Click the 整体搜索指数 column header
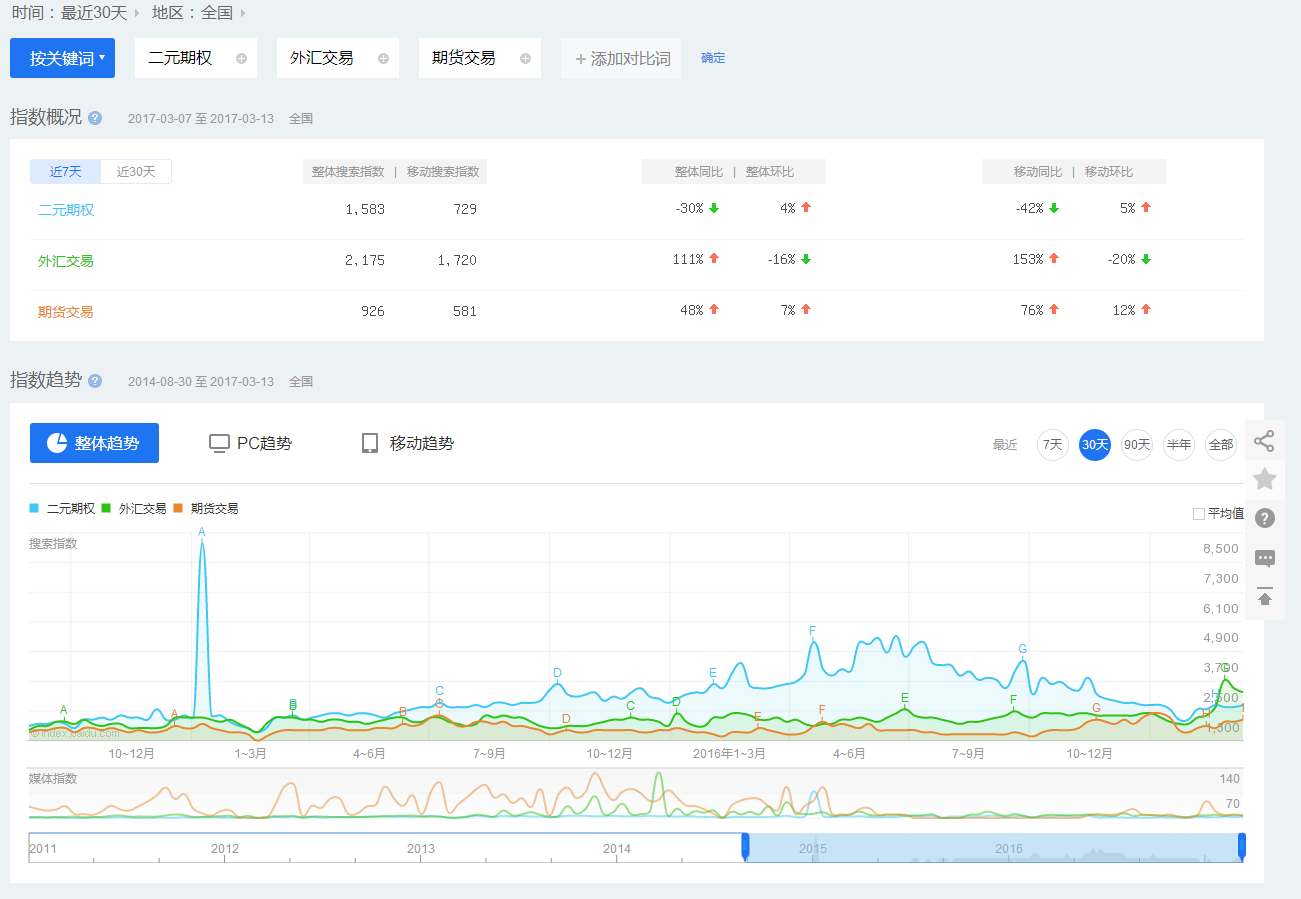 (x=348, y=172)
